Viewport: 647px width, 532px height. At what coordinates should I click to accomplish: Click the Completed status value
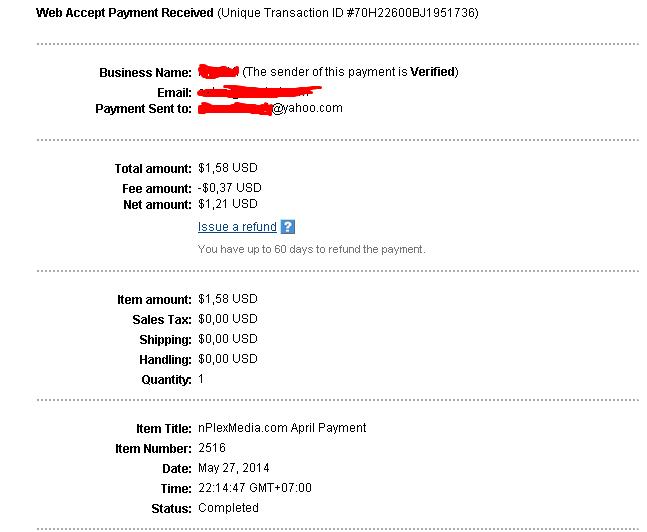228,508
